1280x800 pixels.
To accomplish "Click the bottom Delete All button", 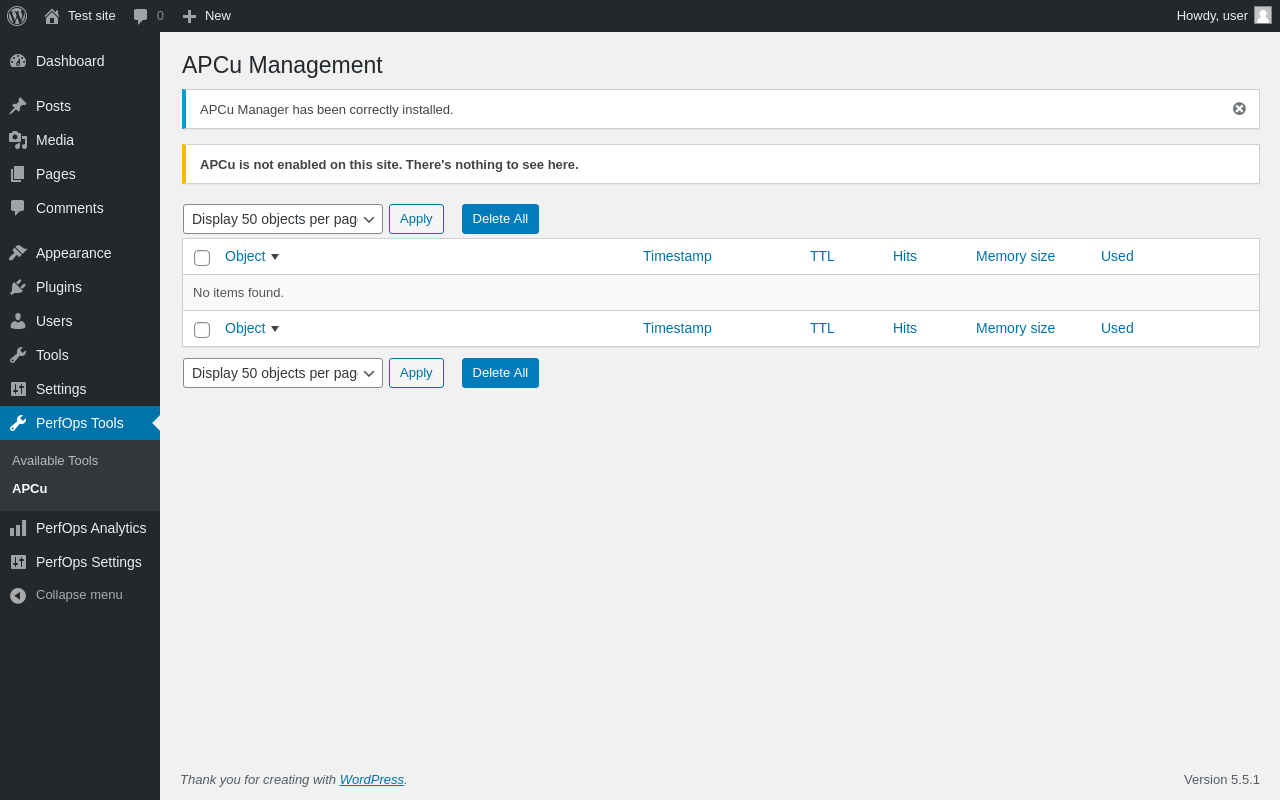I will [500, 373].
